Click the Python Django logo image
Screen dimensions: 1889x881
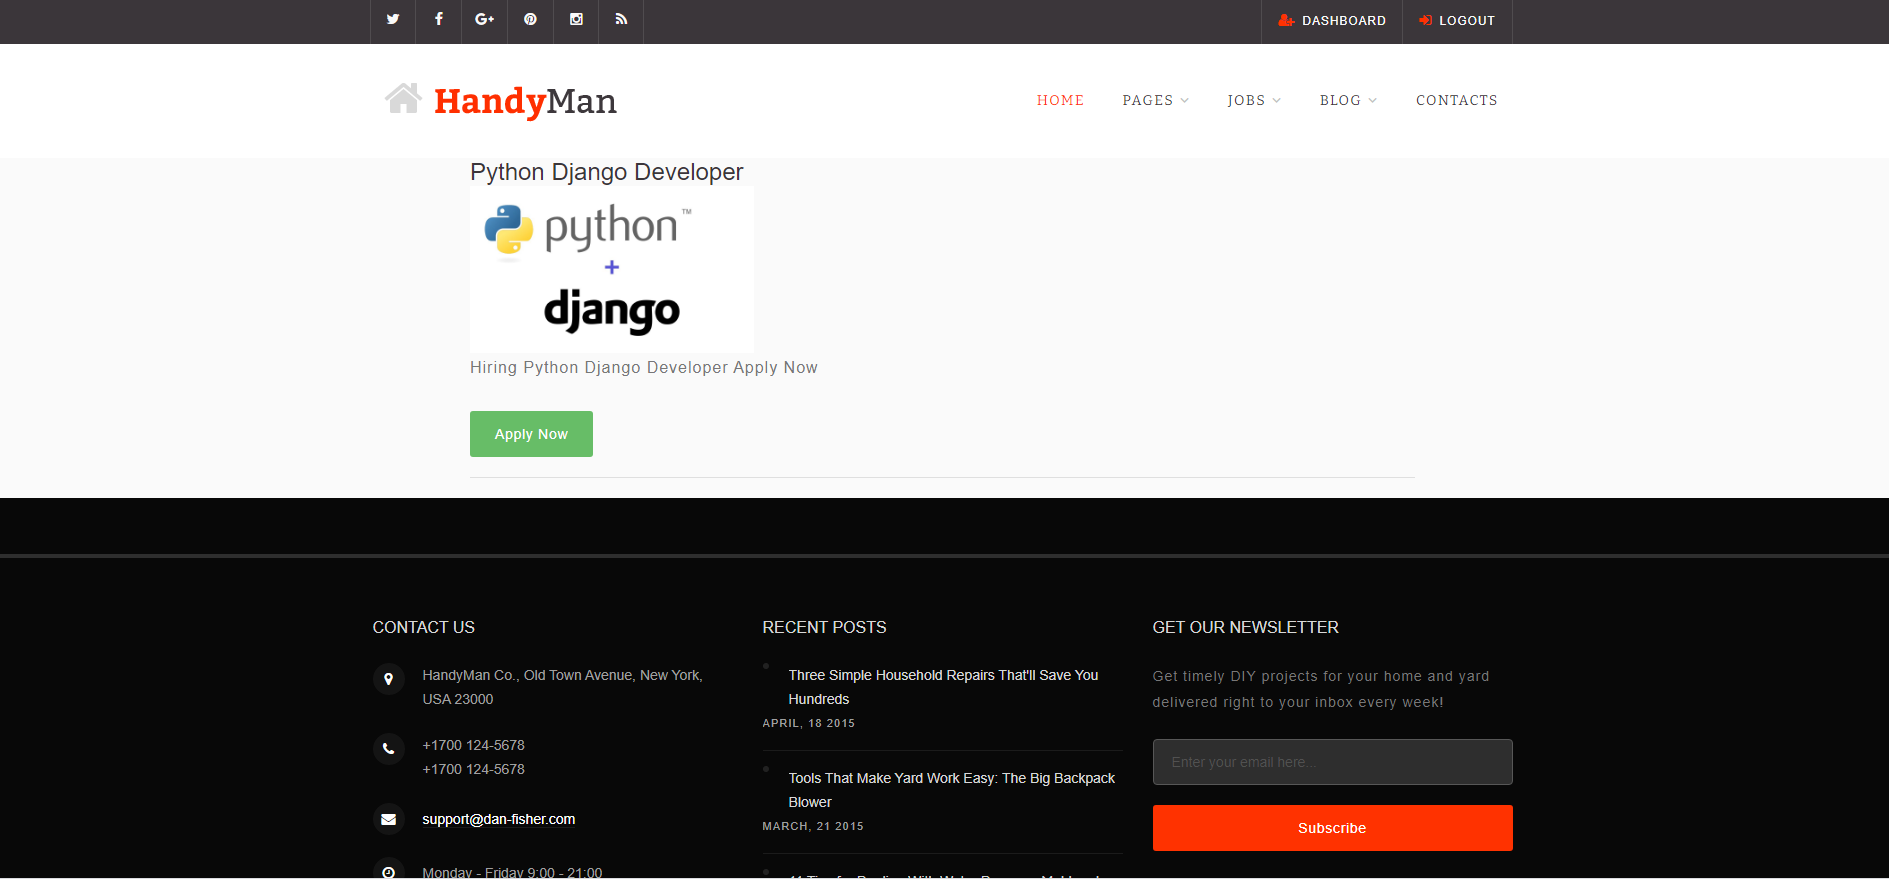pos(612,269)
